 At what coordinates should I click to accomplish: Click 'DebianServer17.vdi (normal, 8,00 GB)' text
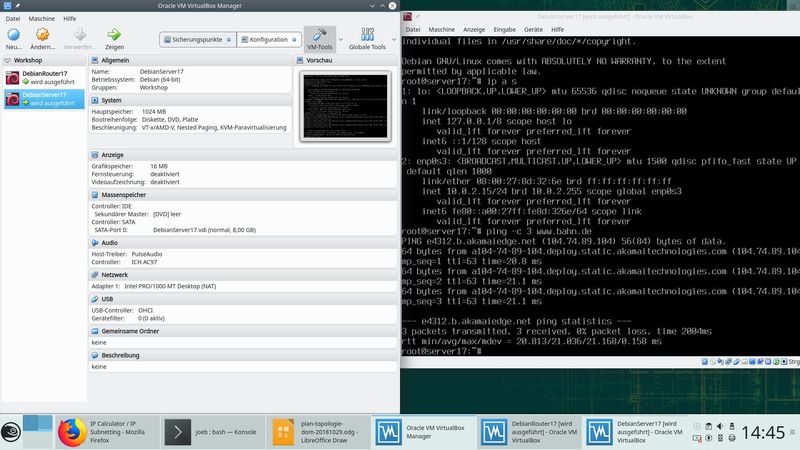click(204, 230)
